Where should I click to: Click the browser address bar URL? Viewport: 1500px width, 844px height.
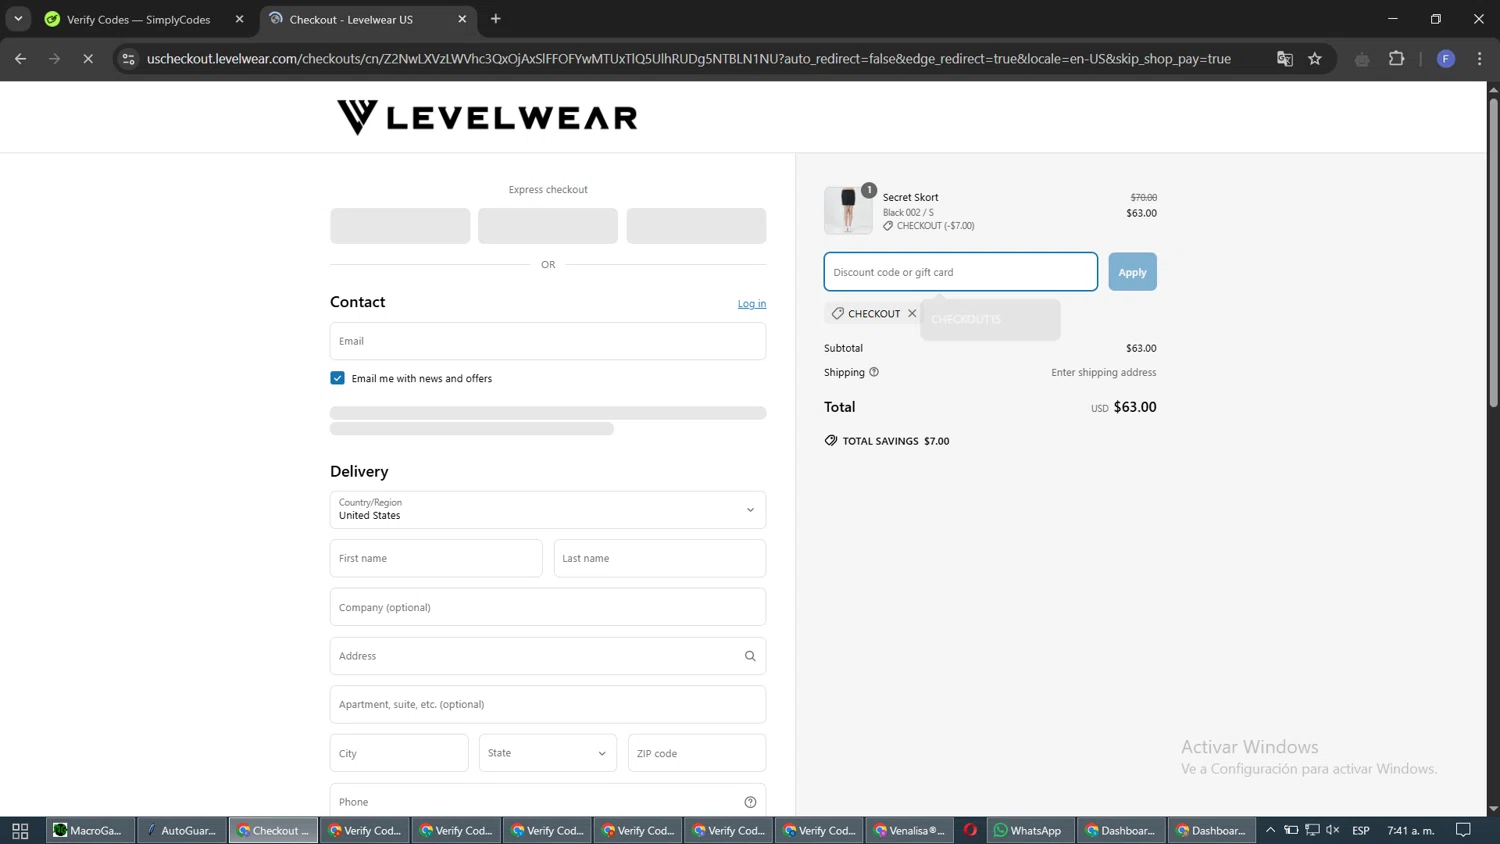pos(688,59)
